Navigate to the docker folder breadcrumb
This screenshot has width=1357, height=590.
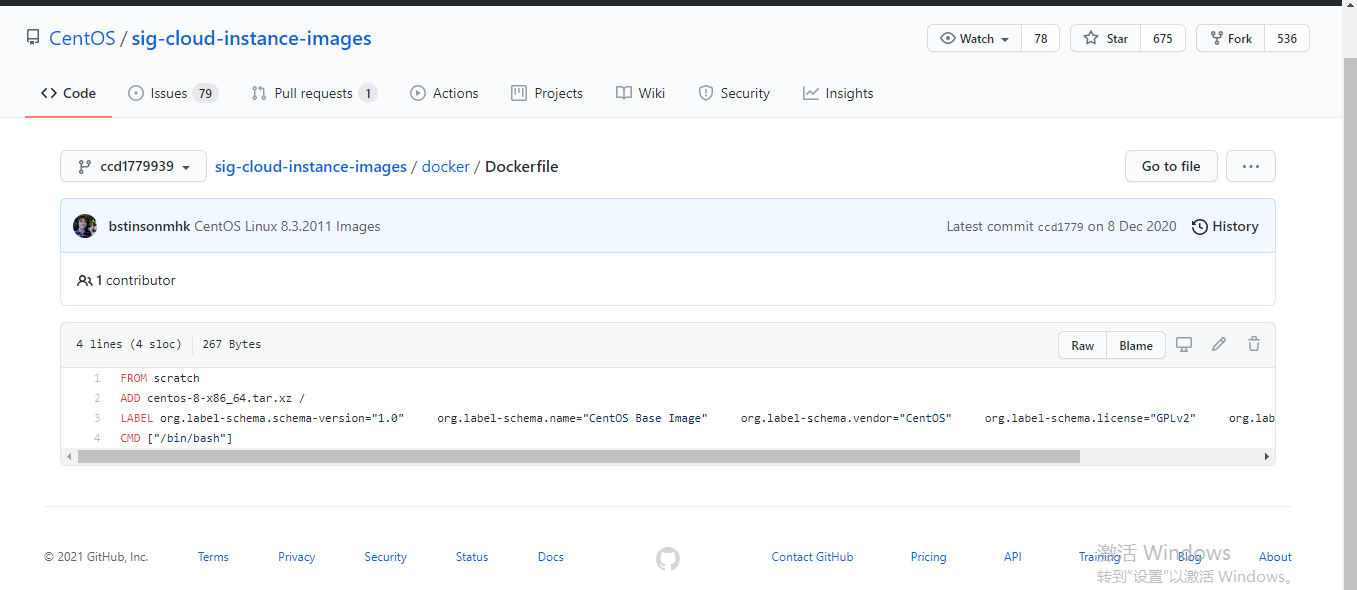point(446,166)
